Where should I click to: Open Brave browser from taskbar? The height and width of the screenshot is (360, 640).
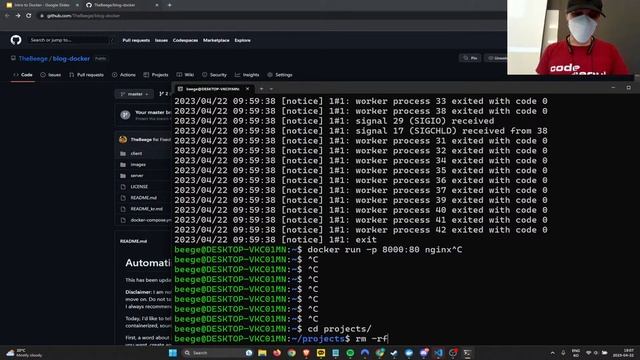click(306, 353)
